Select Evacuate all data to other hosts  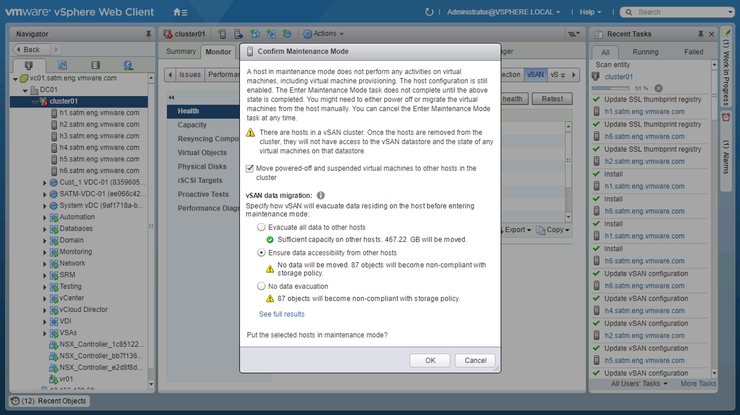click(x=261, y=227)
